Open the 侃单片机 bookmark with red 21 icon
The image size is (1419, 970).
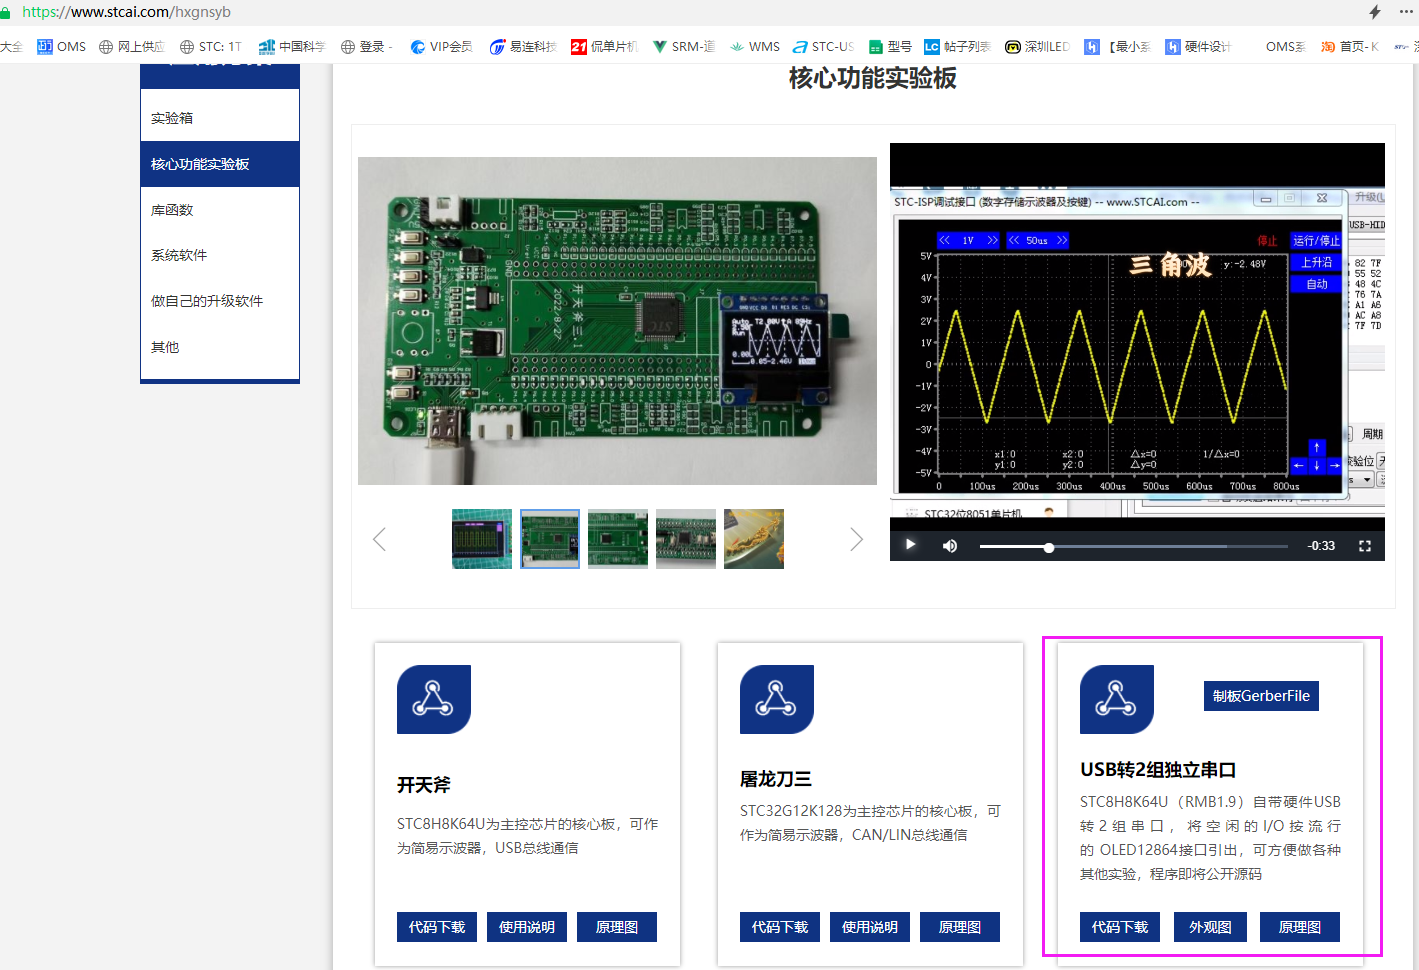coord(604,47)
